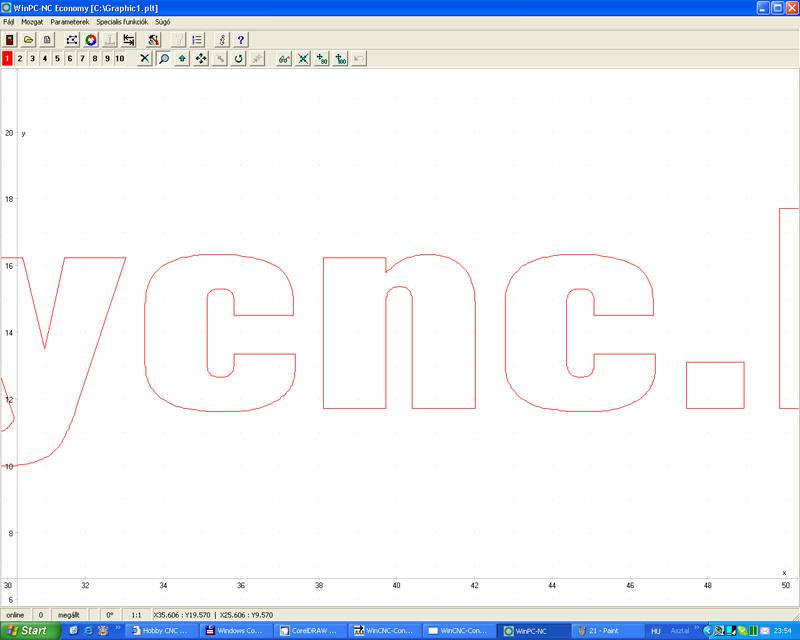The image size is (800, 640).
Task: Click the binoculars view icon
Action: pyautogui.click(x=284, y=59)
